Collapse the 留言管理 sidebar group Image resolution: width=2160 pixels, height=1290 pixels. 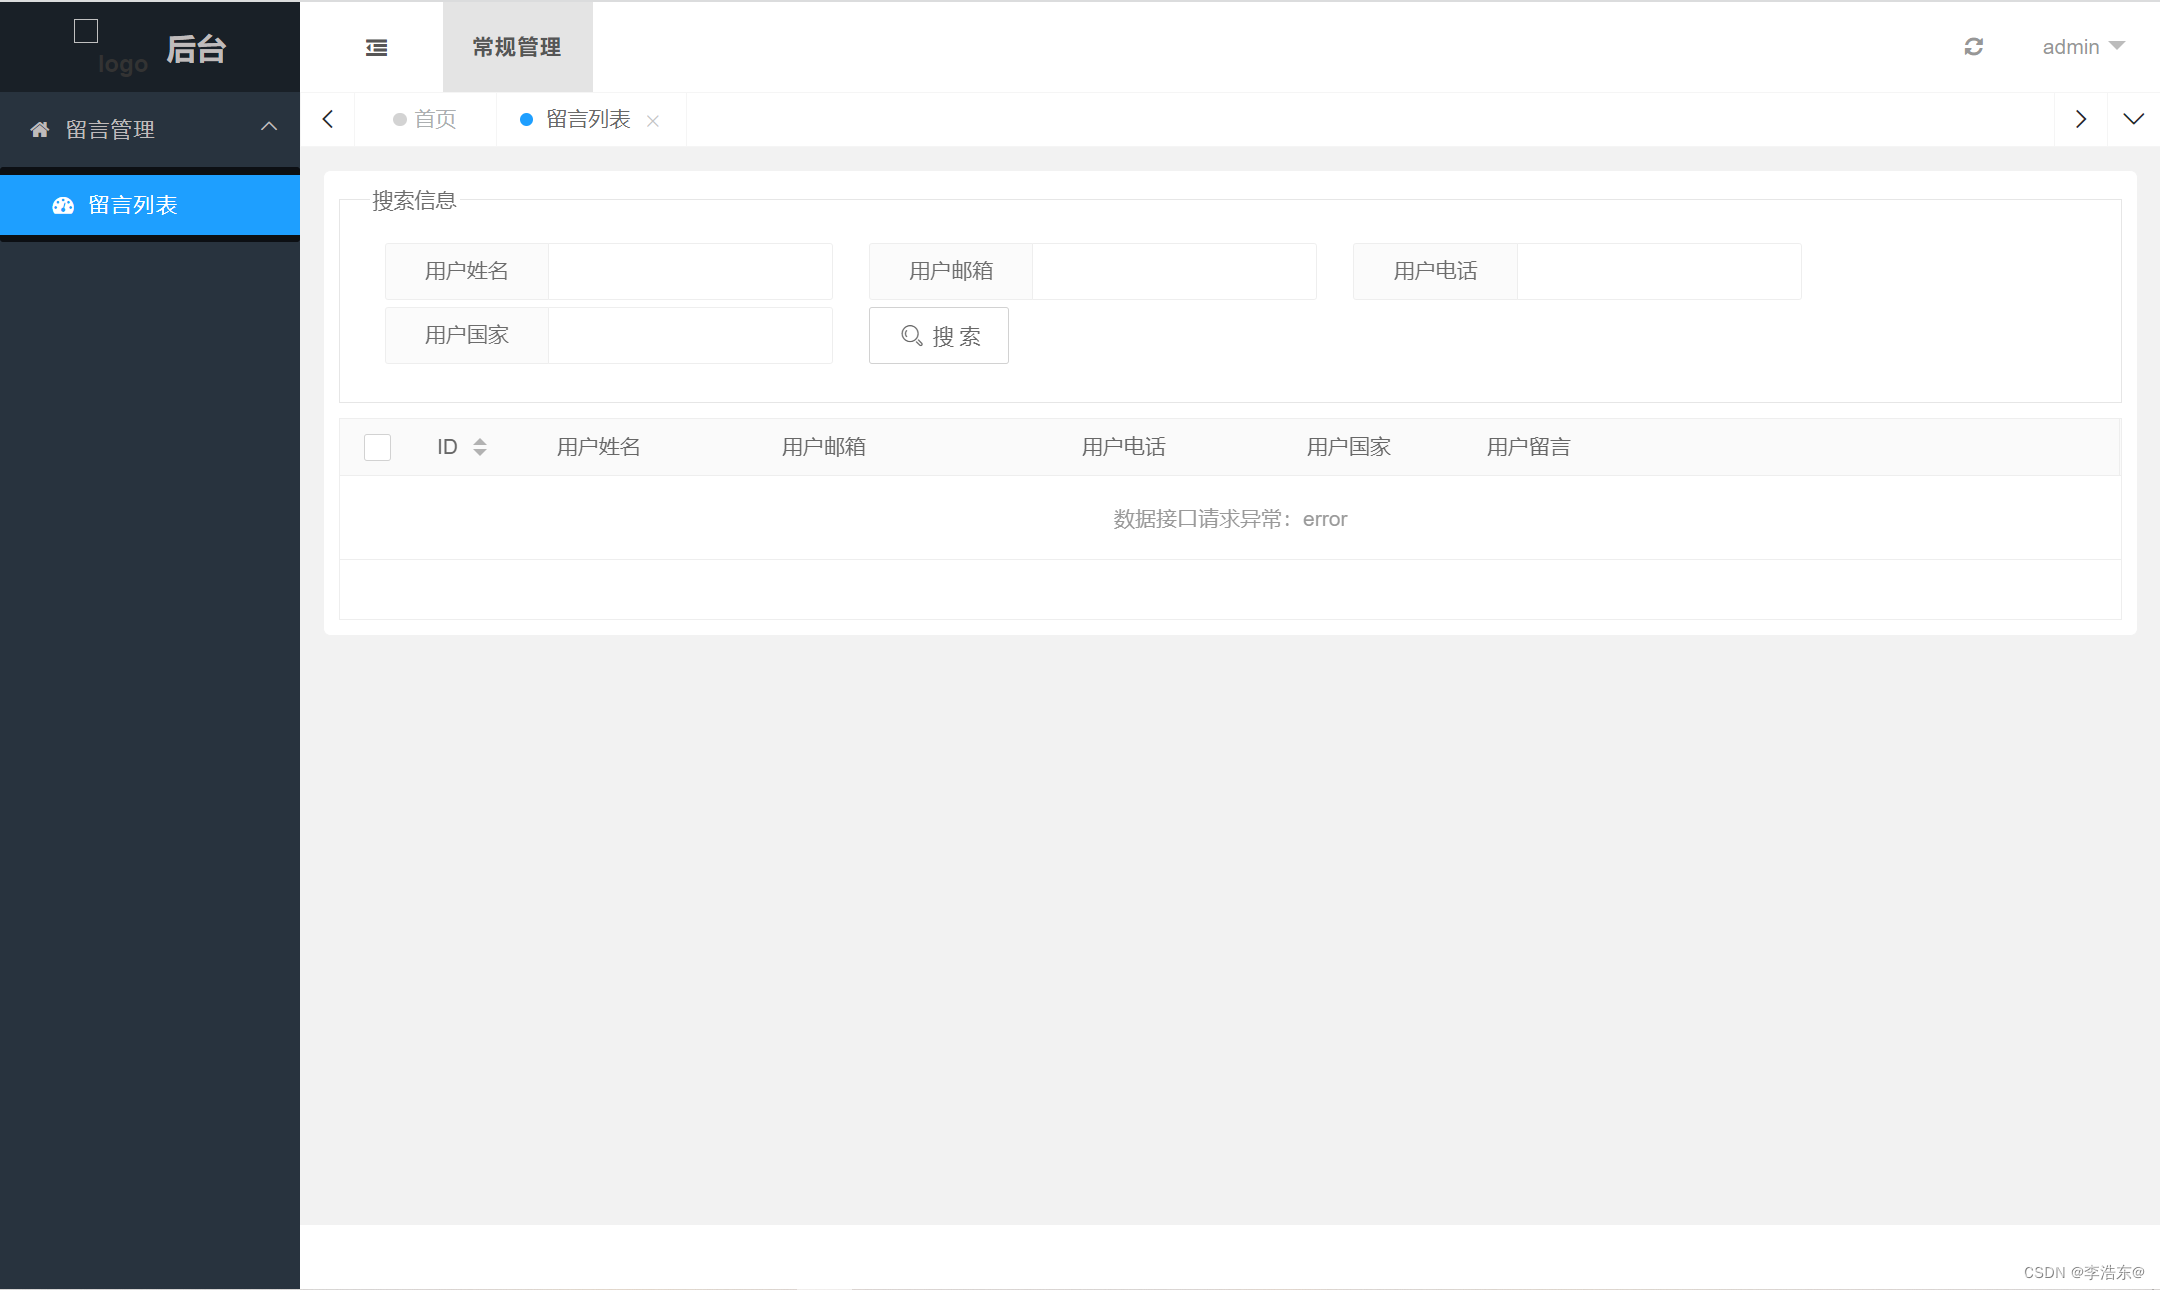click(150, 130)
